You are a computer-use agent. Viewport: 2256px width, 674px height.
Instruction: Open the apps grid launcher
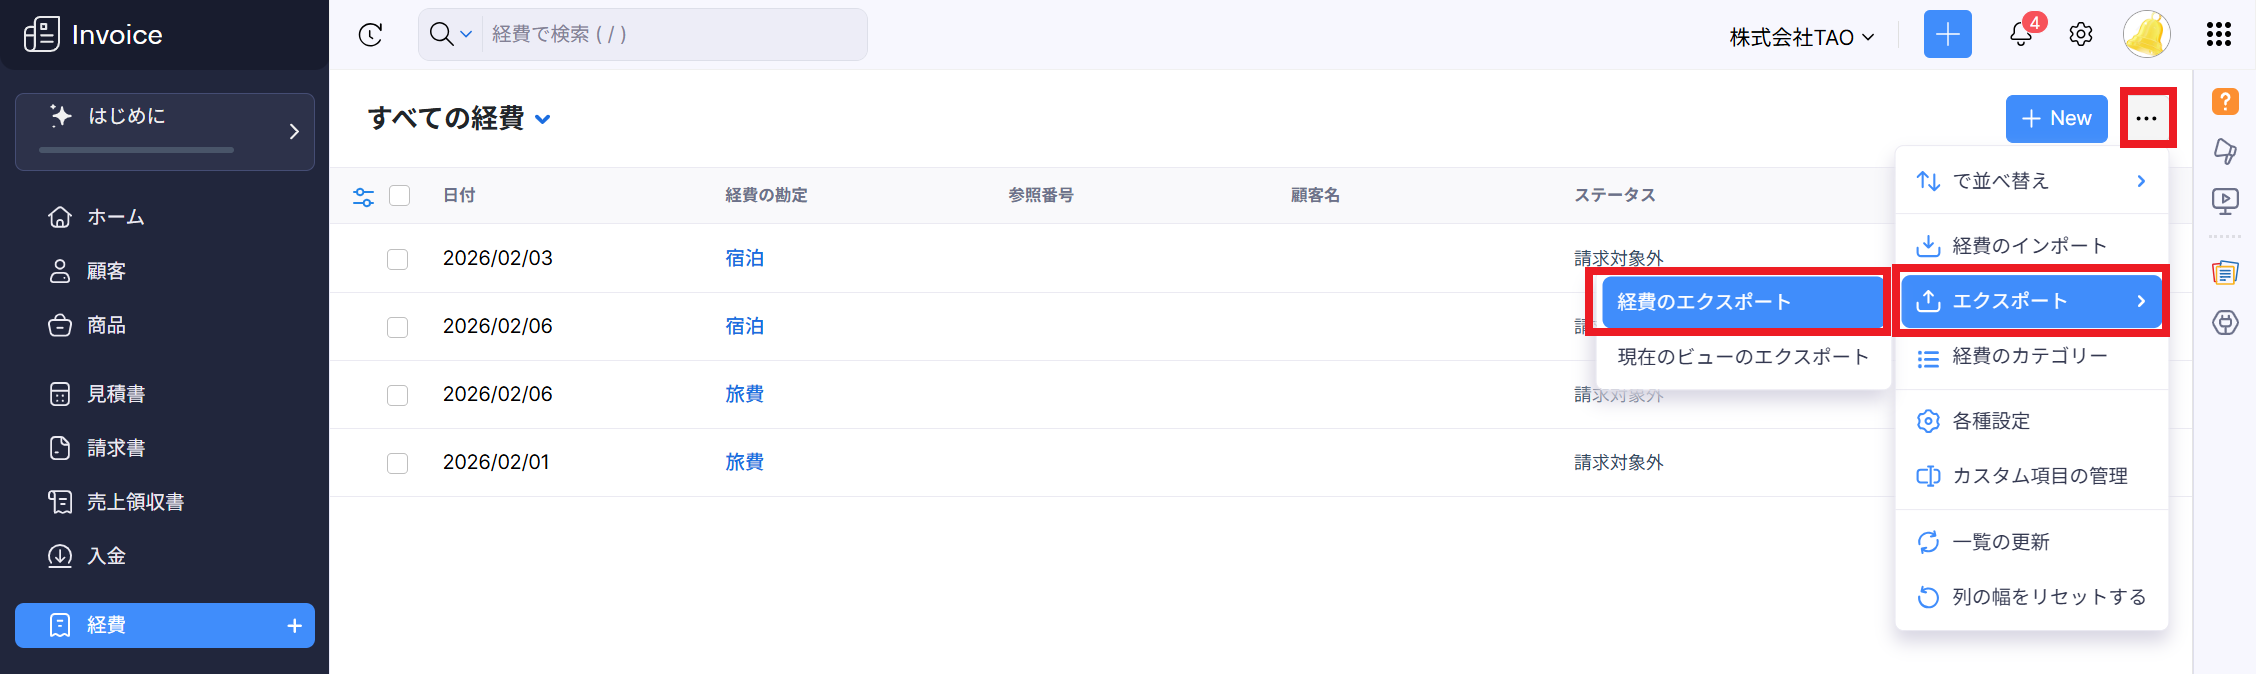tap(2219, 35)
